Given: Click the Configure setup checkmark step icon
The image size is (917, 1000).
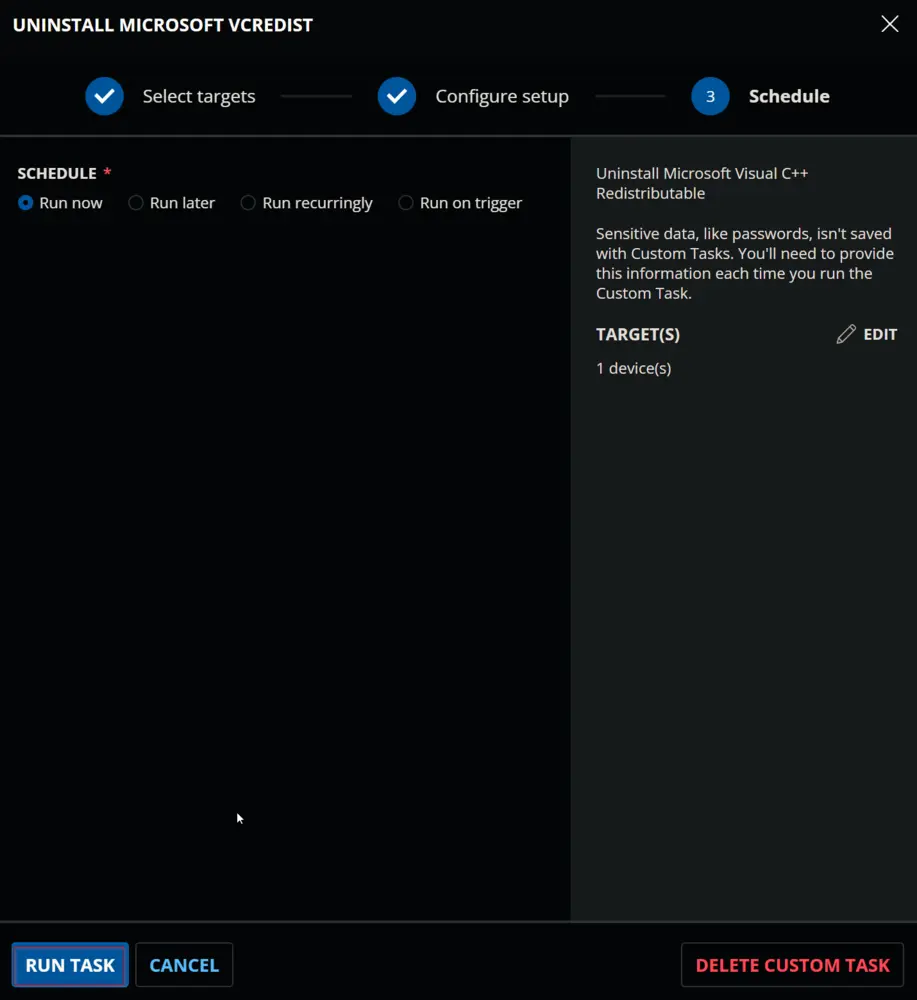Looking at the screenshot, I should 397,96.
